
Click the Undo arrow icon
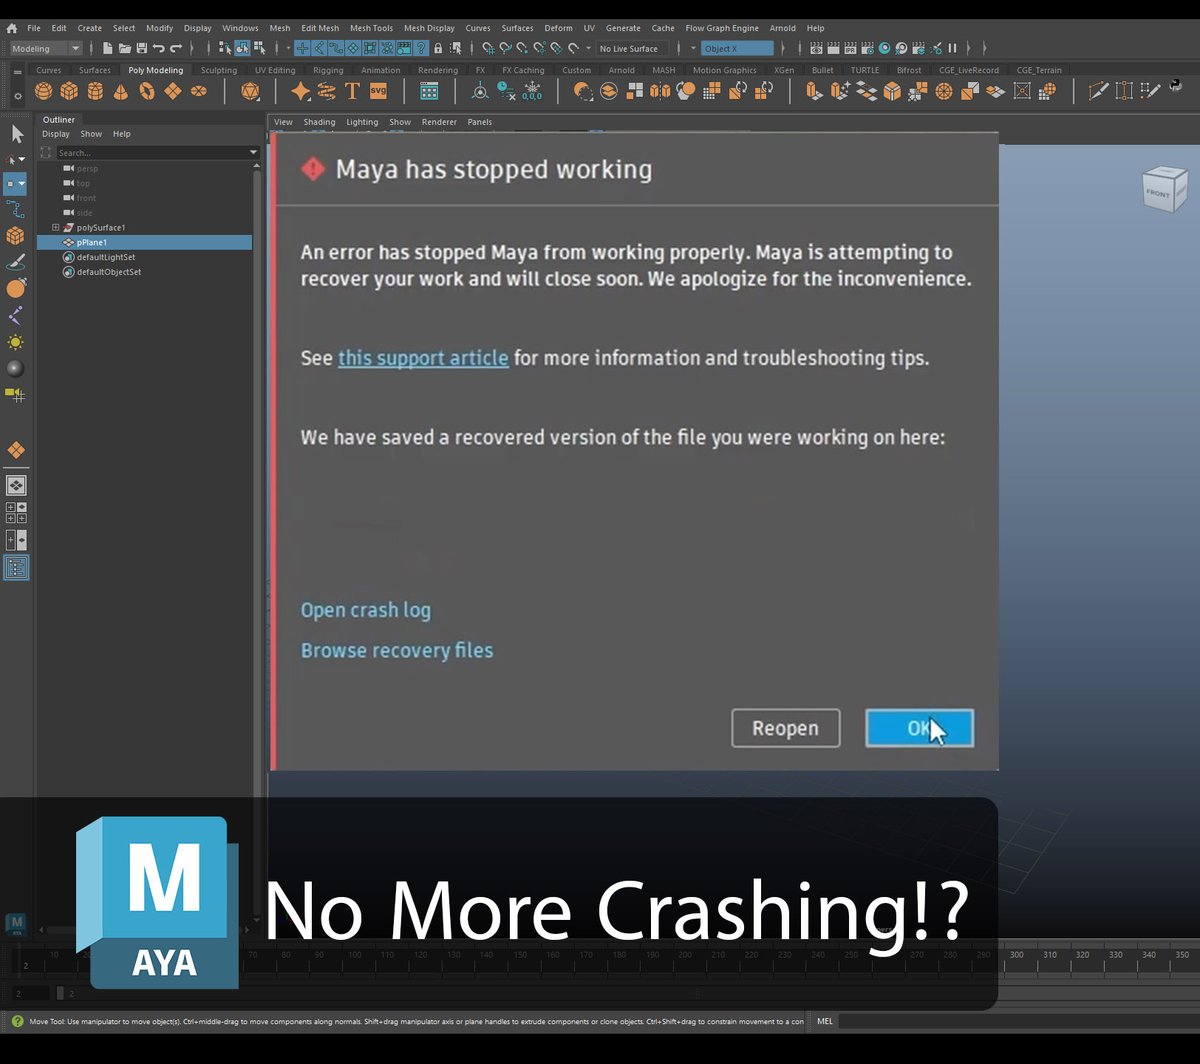158,48
